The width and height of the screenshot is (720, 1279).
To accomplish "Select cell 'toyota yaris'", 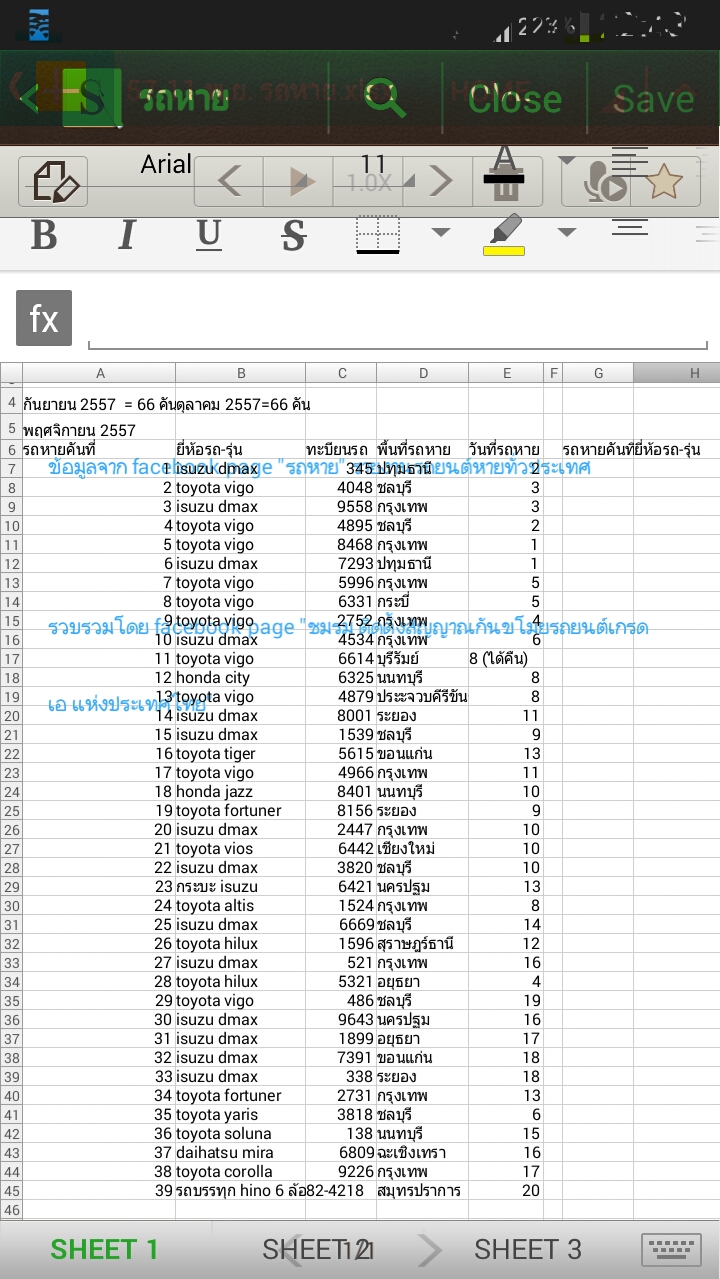I will [241, 1115].
